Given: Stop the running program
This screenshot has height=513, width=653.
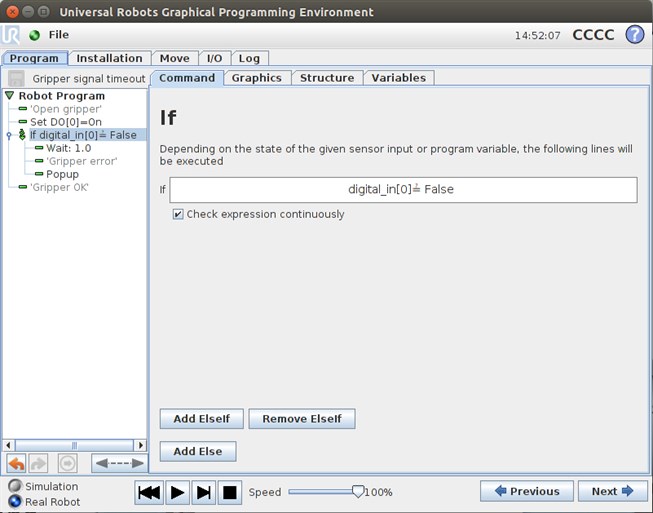Looking at the screenshot, I should pyautogui.click(x=229, y=493).
